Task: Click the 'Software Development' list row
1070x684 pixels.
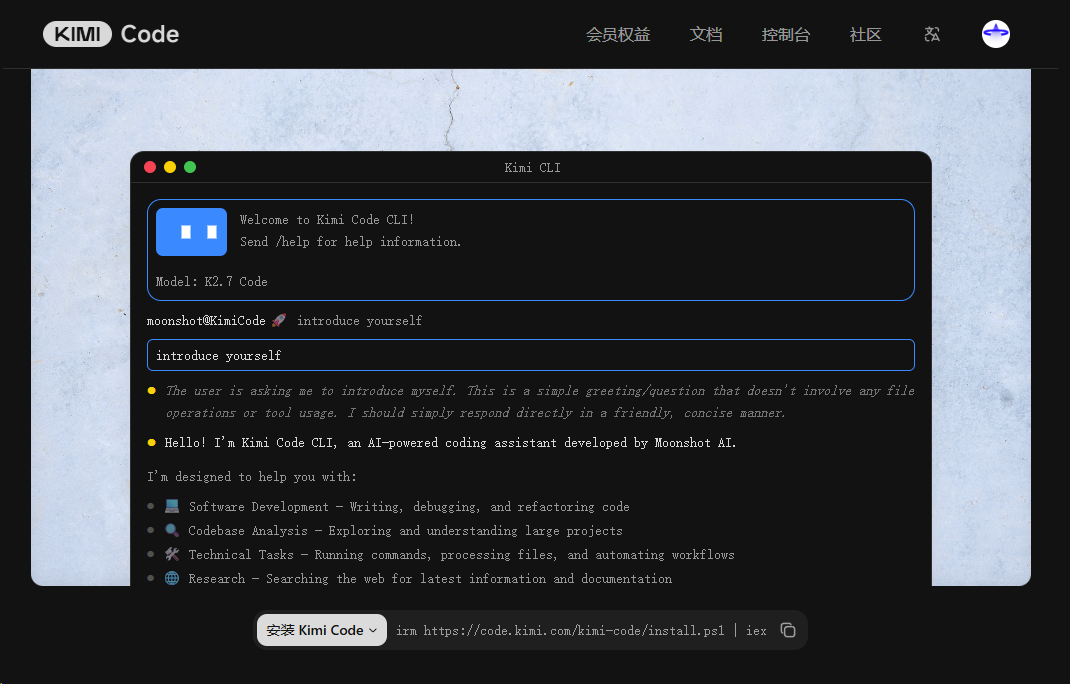Action: coord(388,507)
